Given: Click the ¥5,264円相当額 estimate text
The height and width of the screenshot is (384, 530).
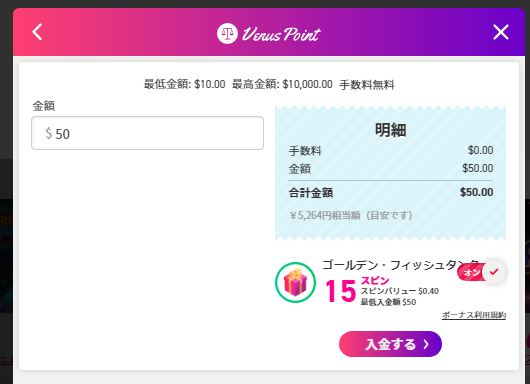Looking at the screenshot, I should point(351,215).
